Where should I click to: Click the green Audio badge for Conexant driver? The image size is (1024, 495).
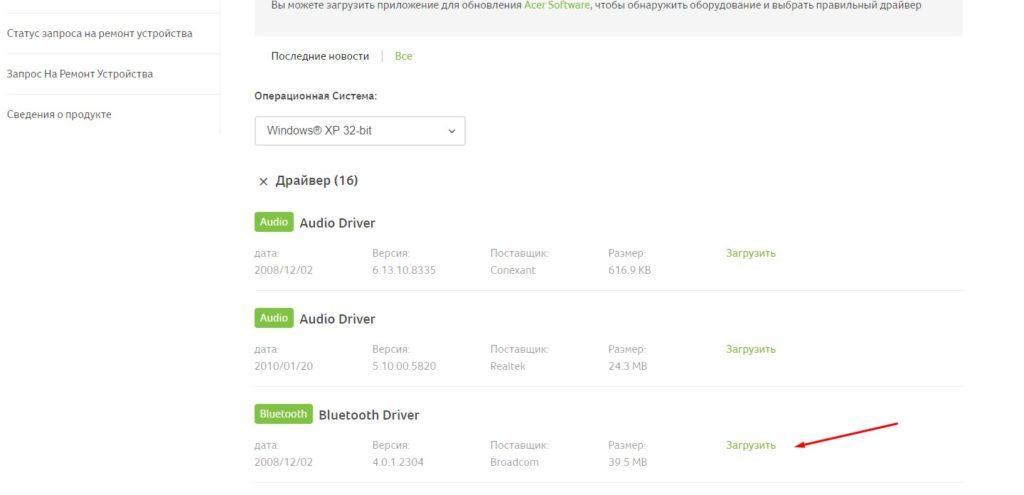click(x=274, y=222)
